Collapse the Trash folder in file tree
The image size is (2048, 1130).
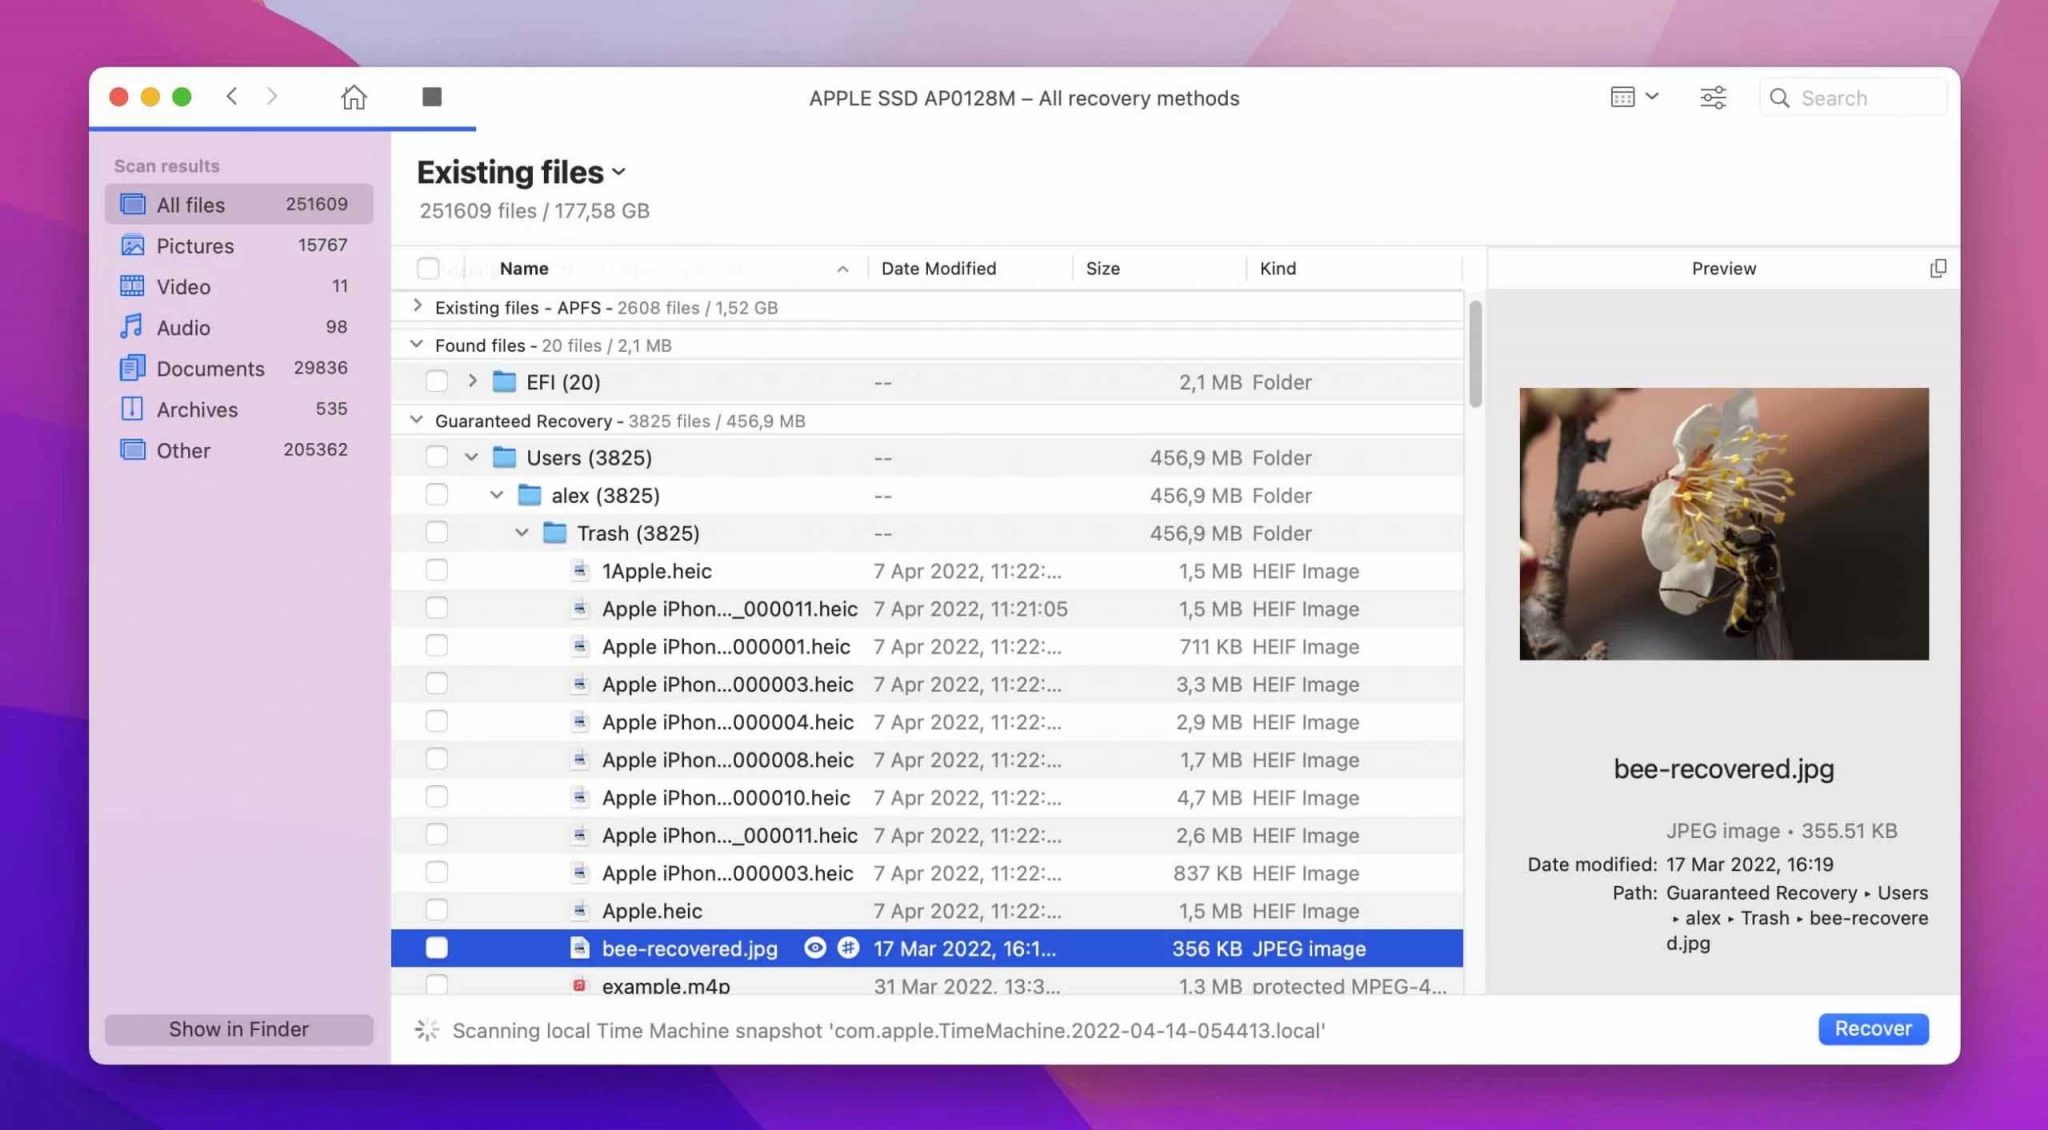point(521,532)
